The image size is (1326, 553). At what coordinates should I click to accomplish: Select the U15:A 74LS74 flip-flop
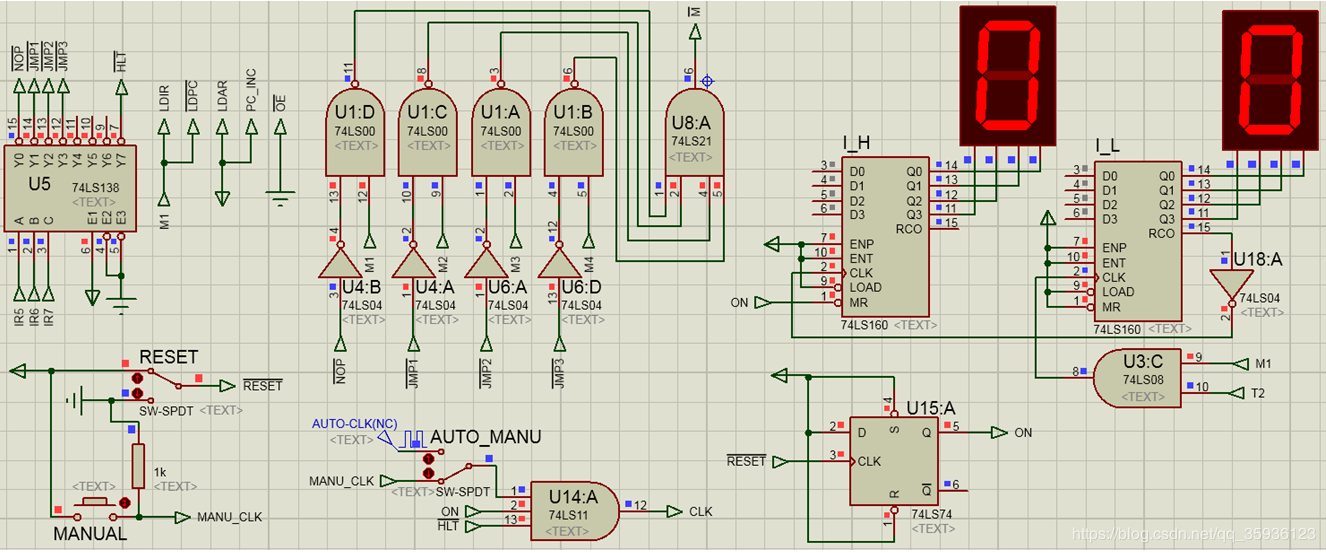tap(892, 461)
